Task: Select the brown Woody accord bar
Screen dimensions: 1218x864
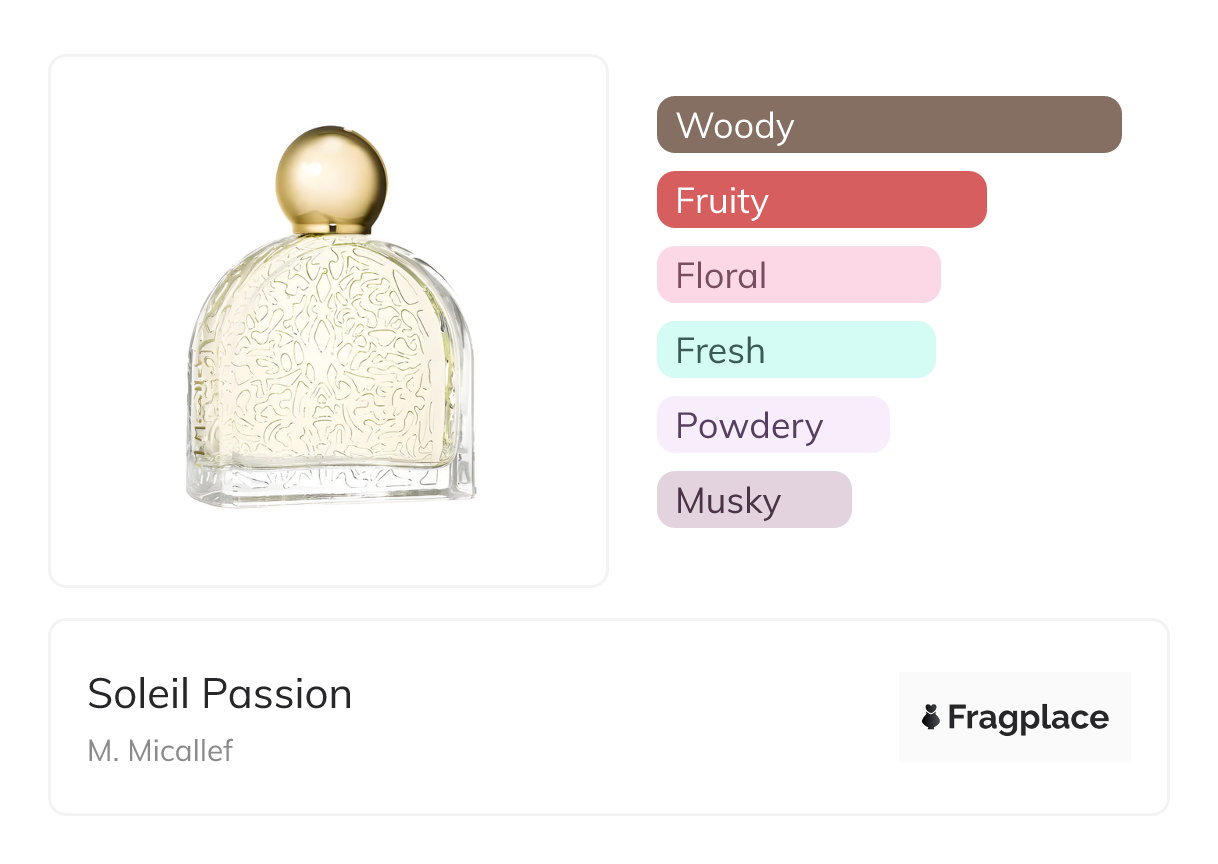Action: point(888,125)
